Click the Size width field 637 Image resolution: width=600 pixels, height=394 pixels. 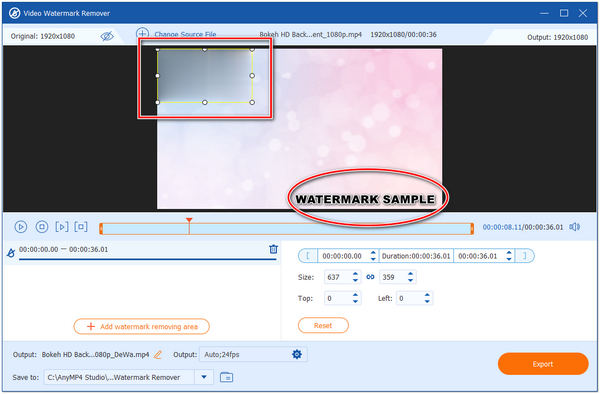[x=337, y=277]
